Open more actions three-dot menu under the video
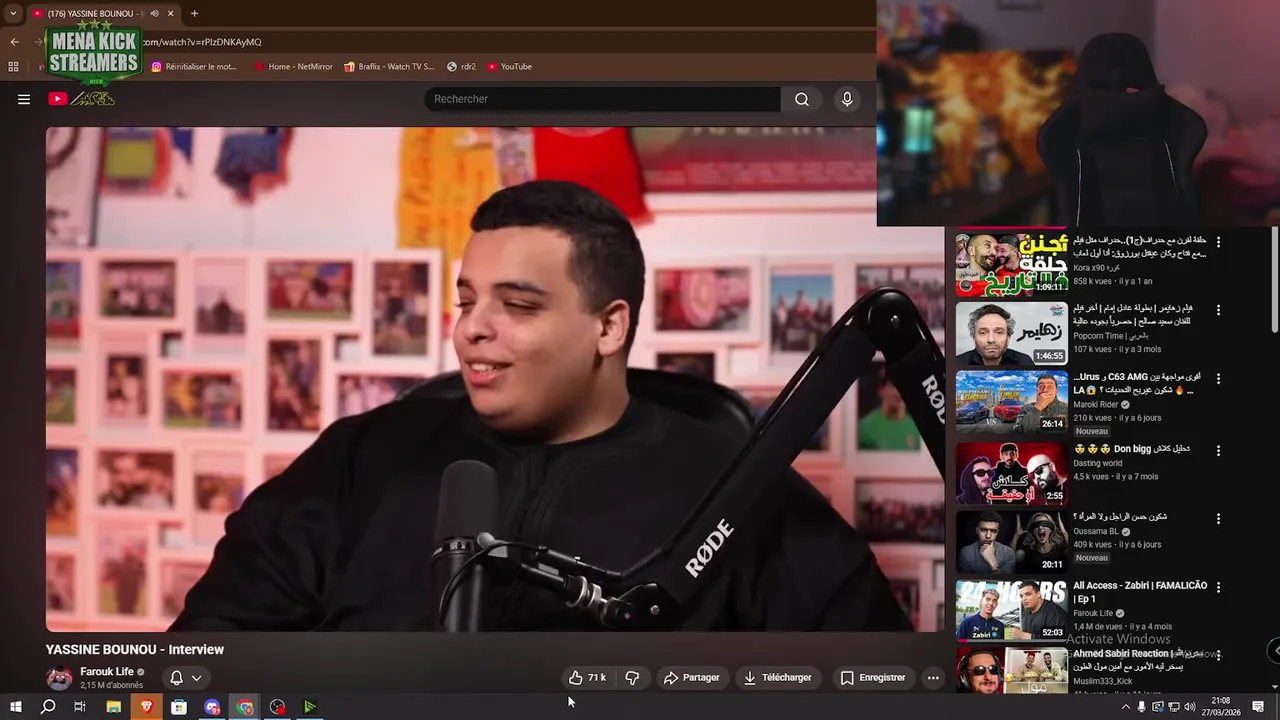The image size is (1280, 720). (933, 678)
